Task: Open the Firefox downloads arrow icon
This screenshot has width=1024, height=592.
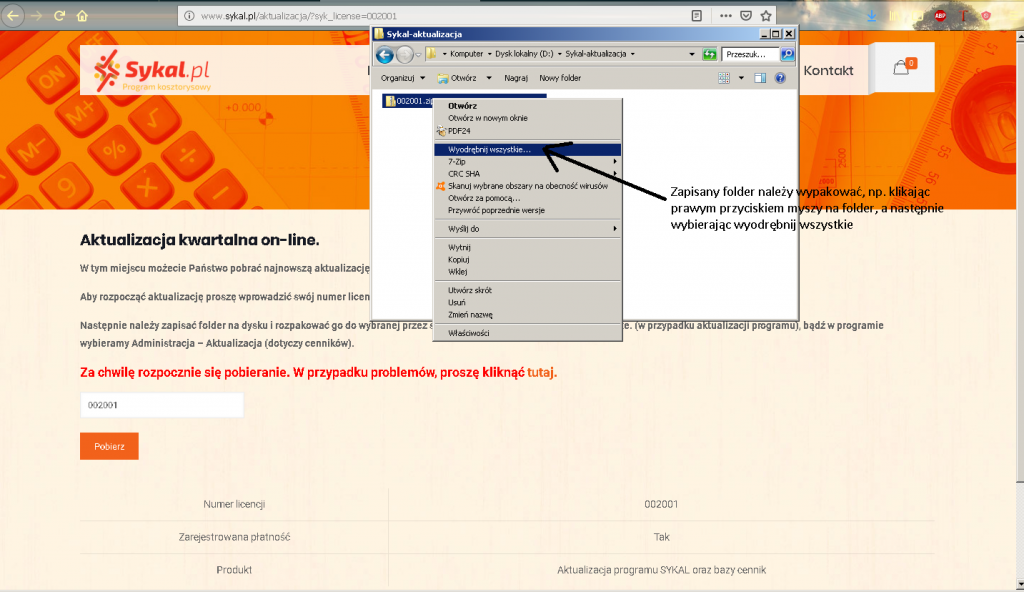Action: click(872, 15)
